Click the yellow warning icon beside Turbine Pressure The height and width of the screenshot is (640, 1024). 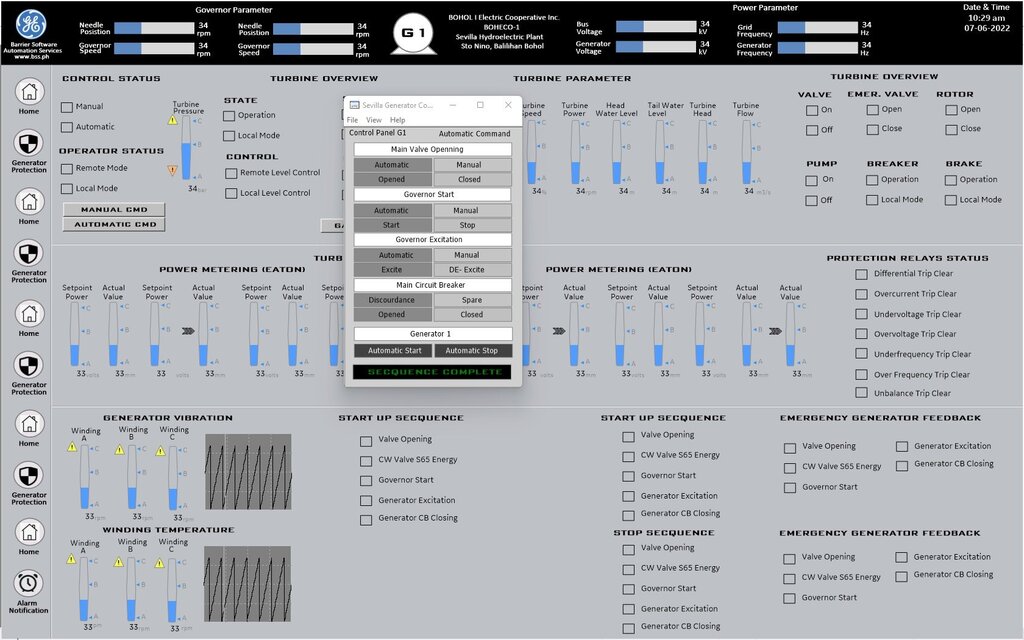coord(172,120)
